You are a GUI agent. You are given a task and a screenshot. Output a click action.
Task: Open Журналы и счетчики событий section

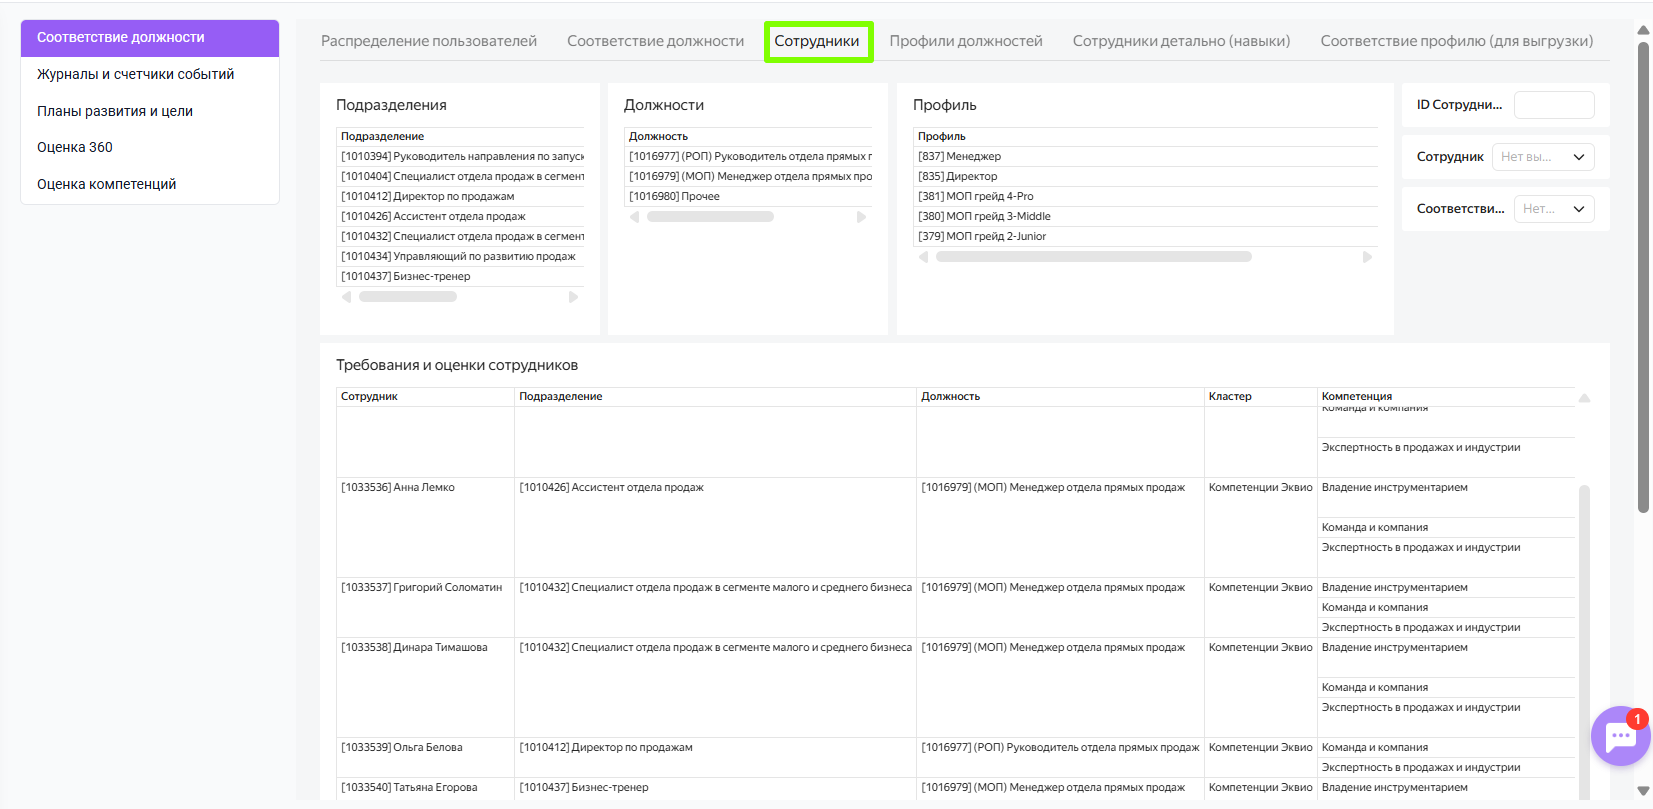(x=135, y=74)
